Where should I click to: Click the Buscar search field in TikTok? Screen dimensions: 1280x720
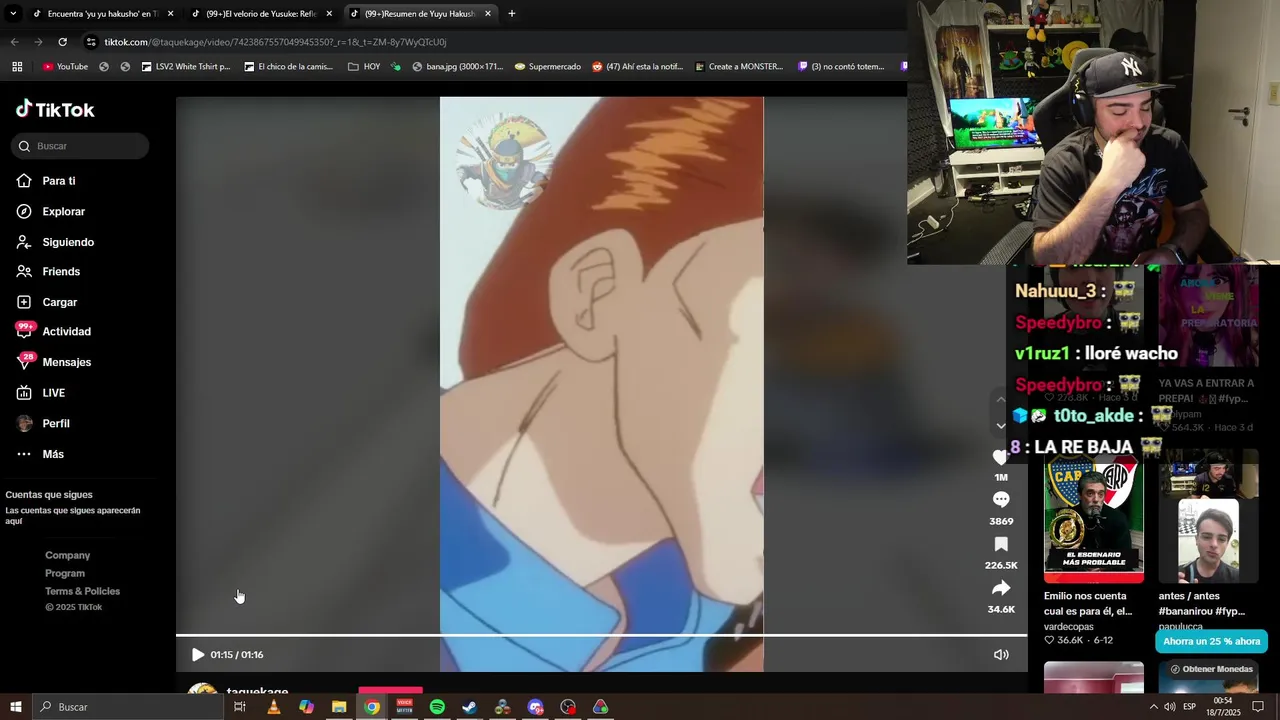click(x=80, y=146)
